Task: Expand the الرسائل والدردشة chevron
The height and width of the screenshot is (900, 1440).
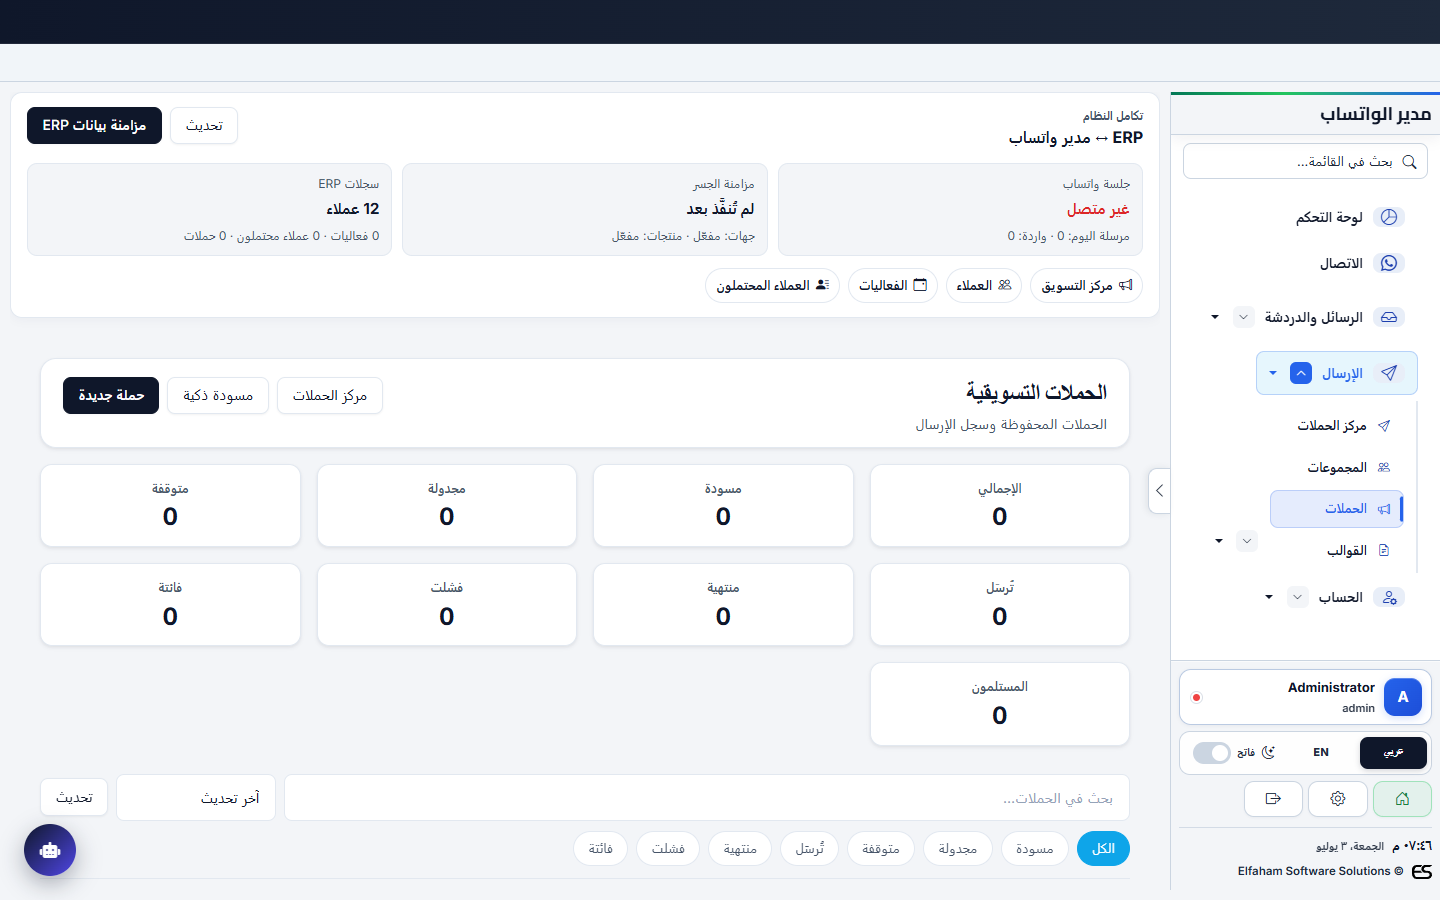Action: (1243, 317)
